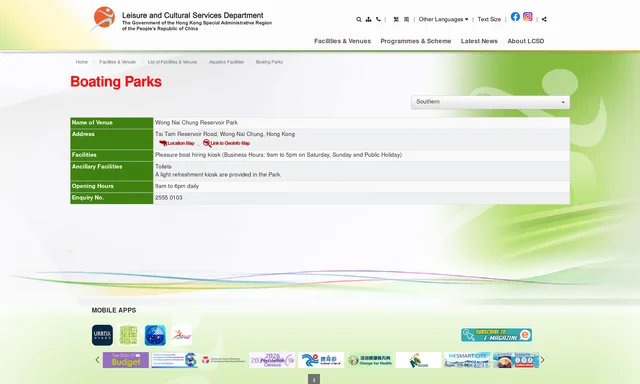Open the LCSD Facebook page icon
Viewport: 640px width, 384px height.
point(515,16)
